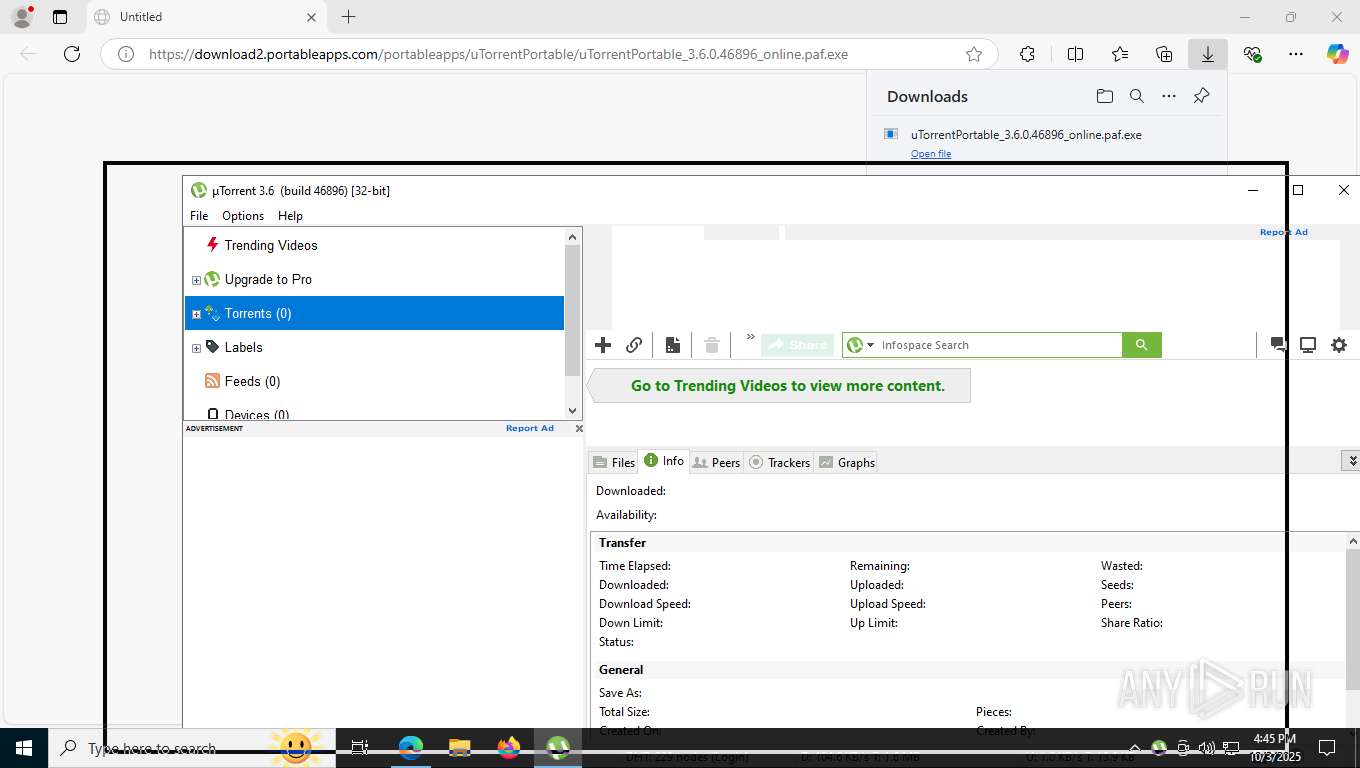Switch to the Trackers tab
The width and height of the screenshot is (1360, 768).
(x=780, y=462)
